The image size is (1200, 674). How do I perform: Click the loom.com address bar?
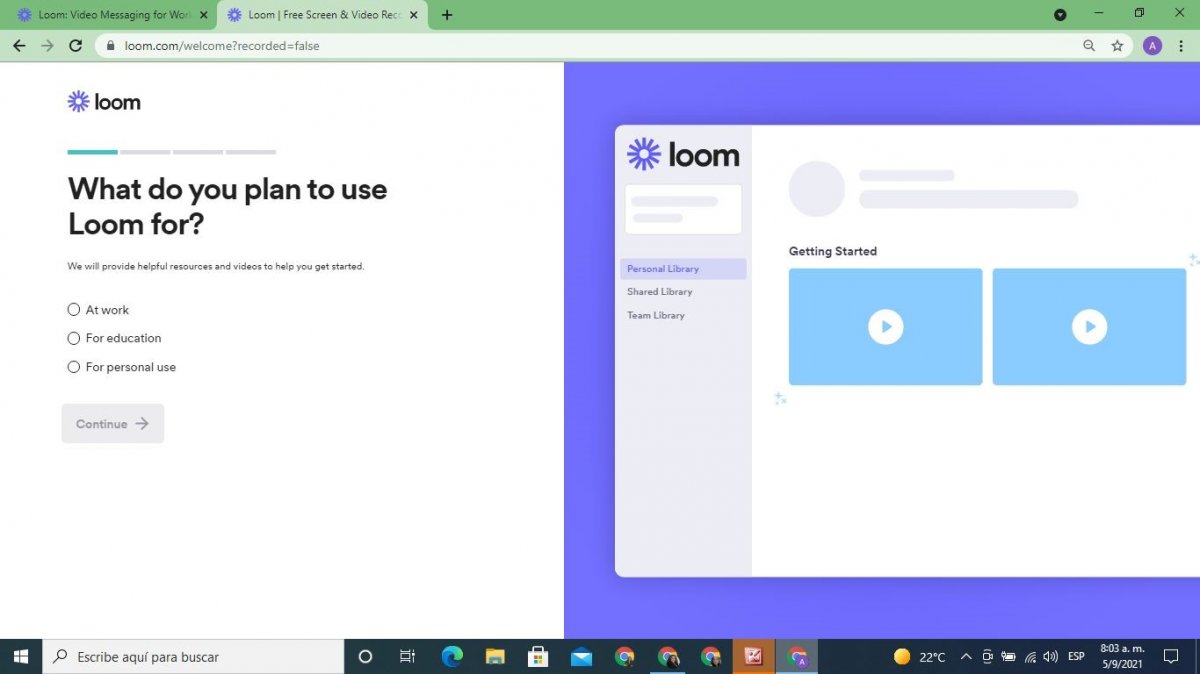(x=600, y=46)
